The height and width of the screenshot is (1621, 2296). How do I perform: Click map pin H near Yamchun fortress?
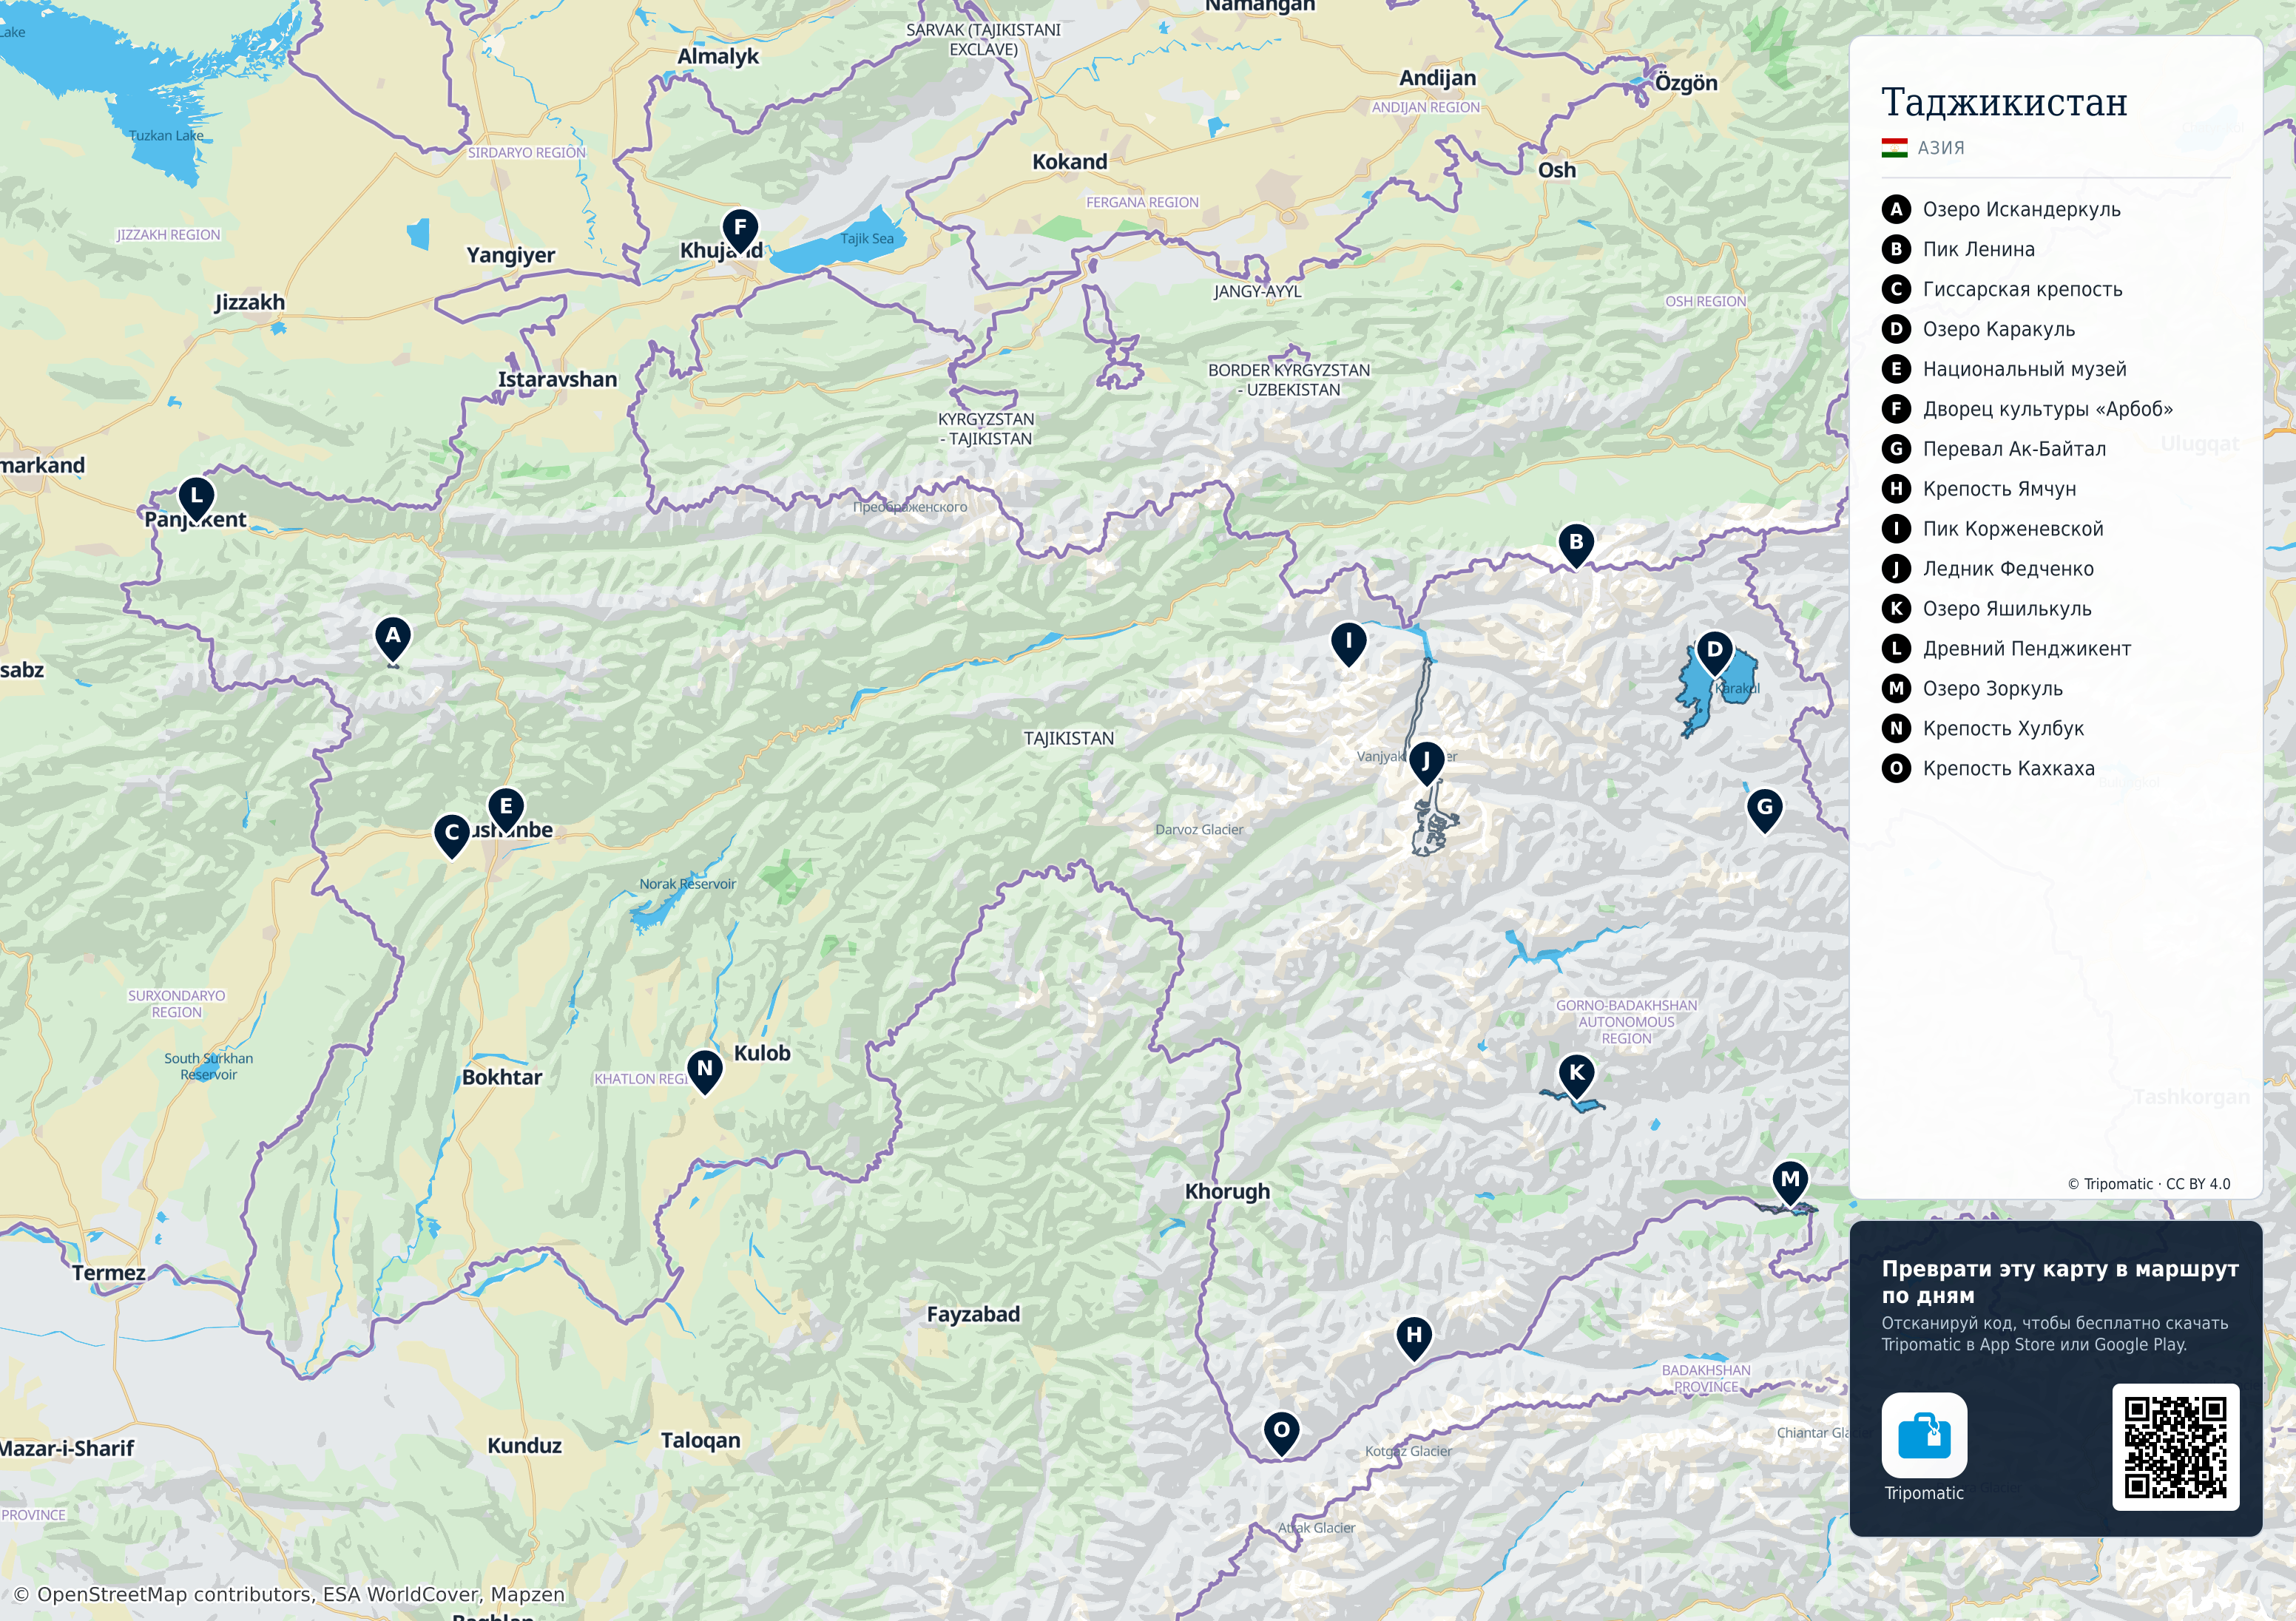pos(1414,1338)
